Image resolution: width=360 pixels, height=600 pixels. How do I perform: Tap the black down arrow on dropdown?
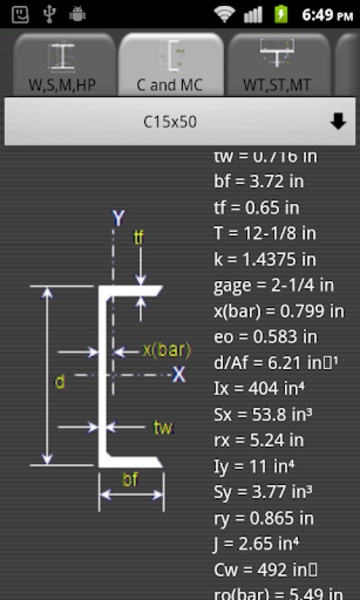(x=338, y=122)
